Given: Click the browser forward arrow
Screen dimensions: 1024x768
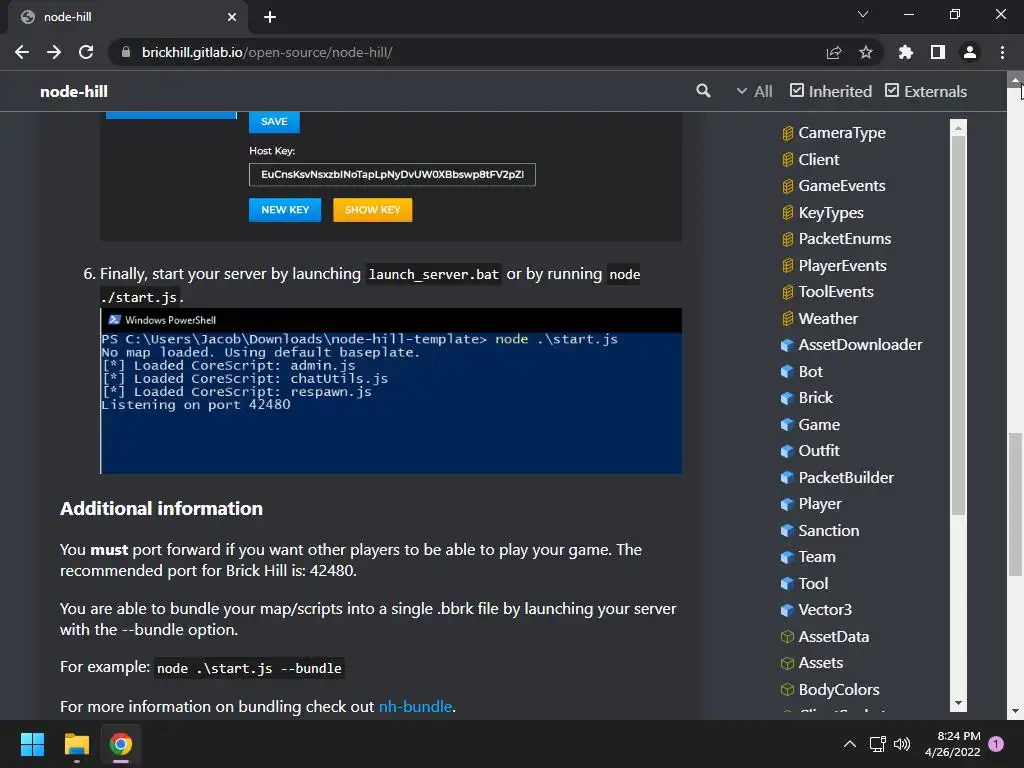Looking at the screenshot, I should click(x=54, y=52).
